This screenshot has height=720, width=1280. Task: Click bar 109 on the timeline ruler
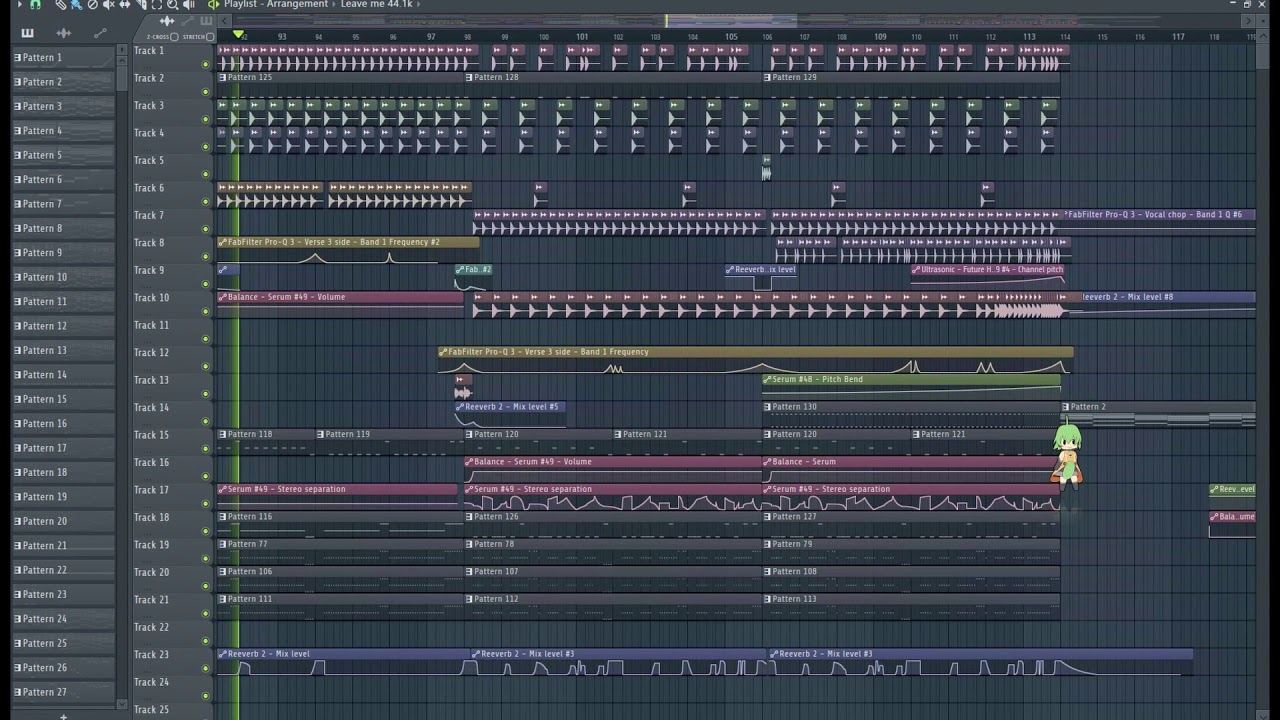(880, 37)
